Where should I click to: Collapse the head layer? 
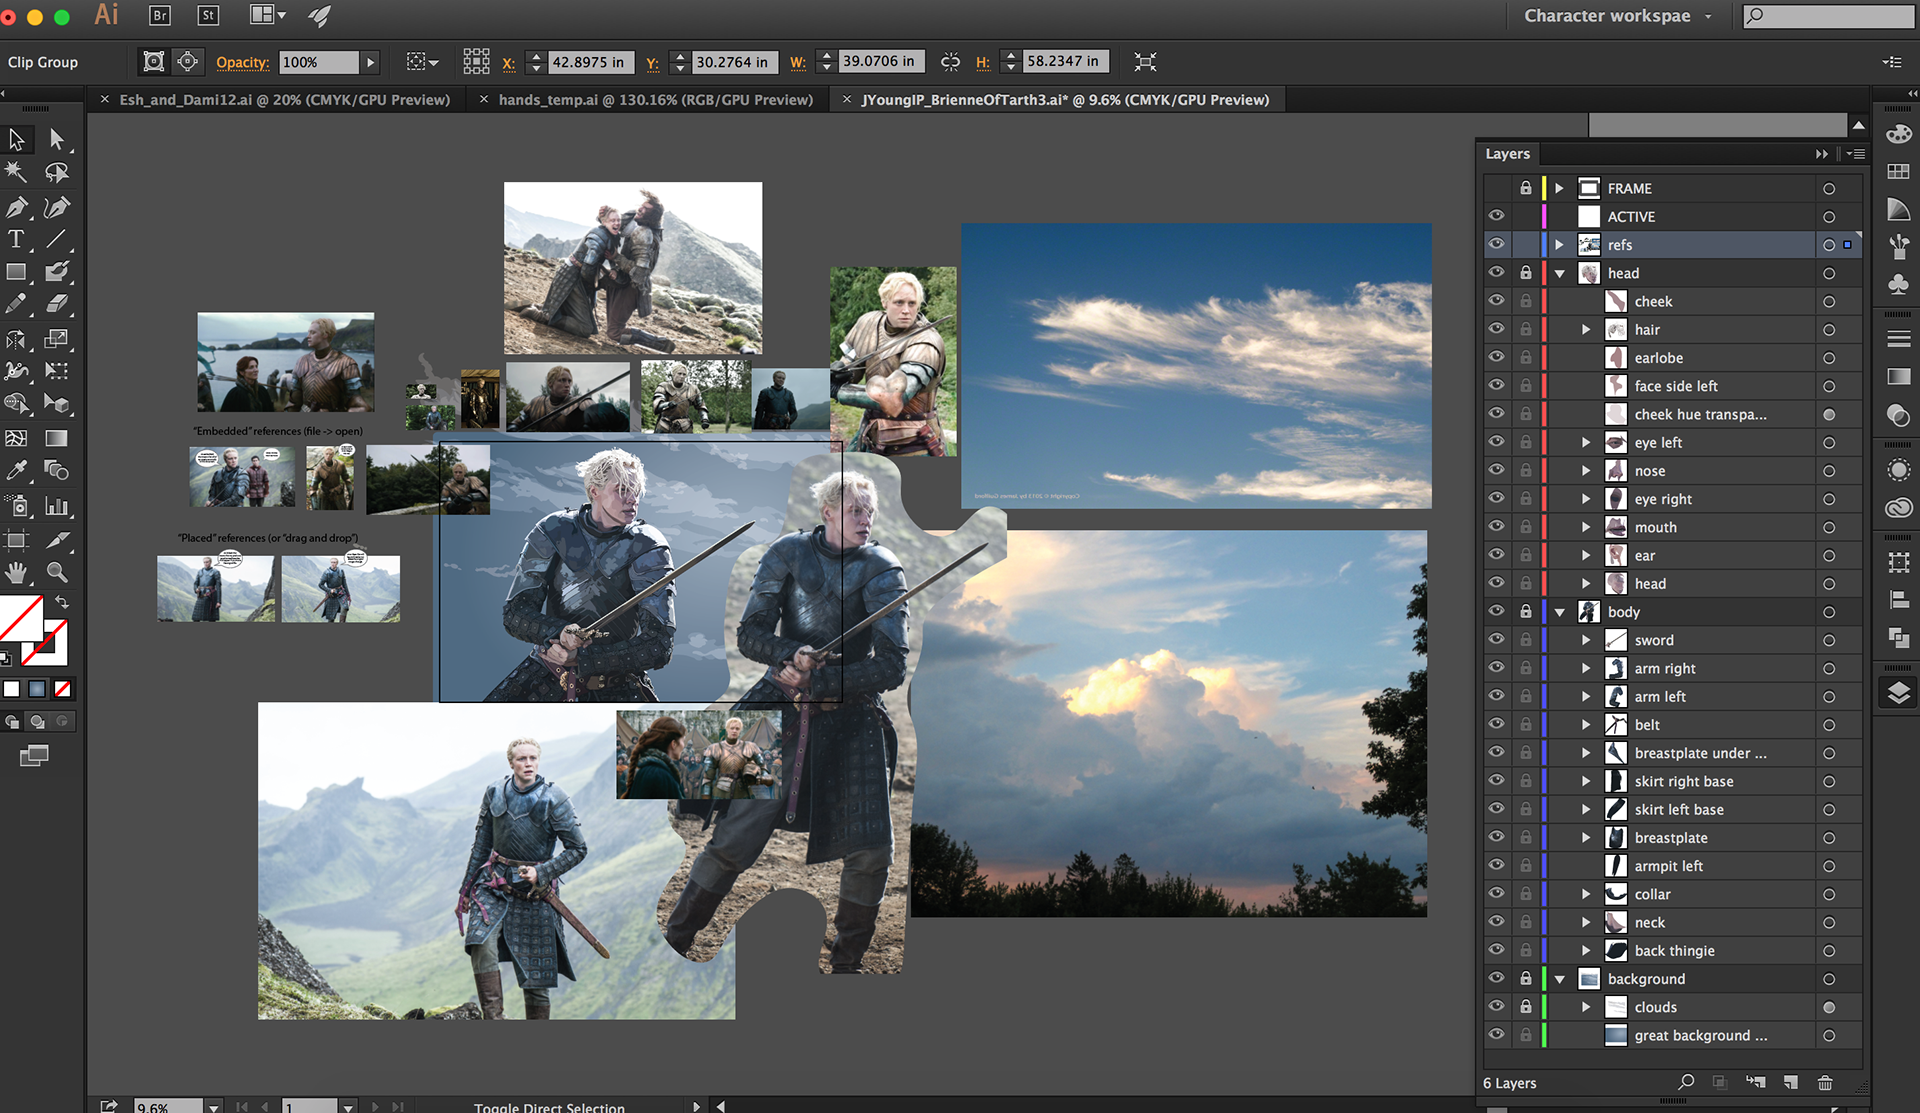(1560, 273)
